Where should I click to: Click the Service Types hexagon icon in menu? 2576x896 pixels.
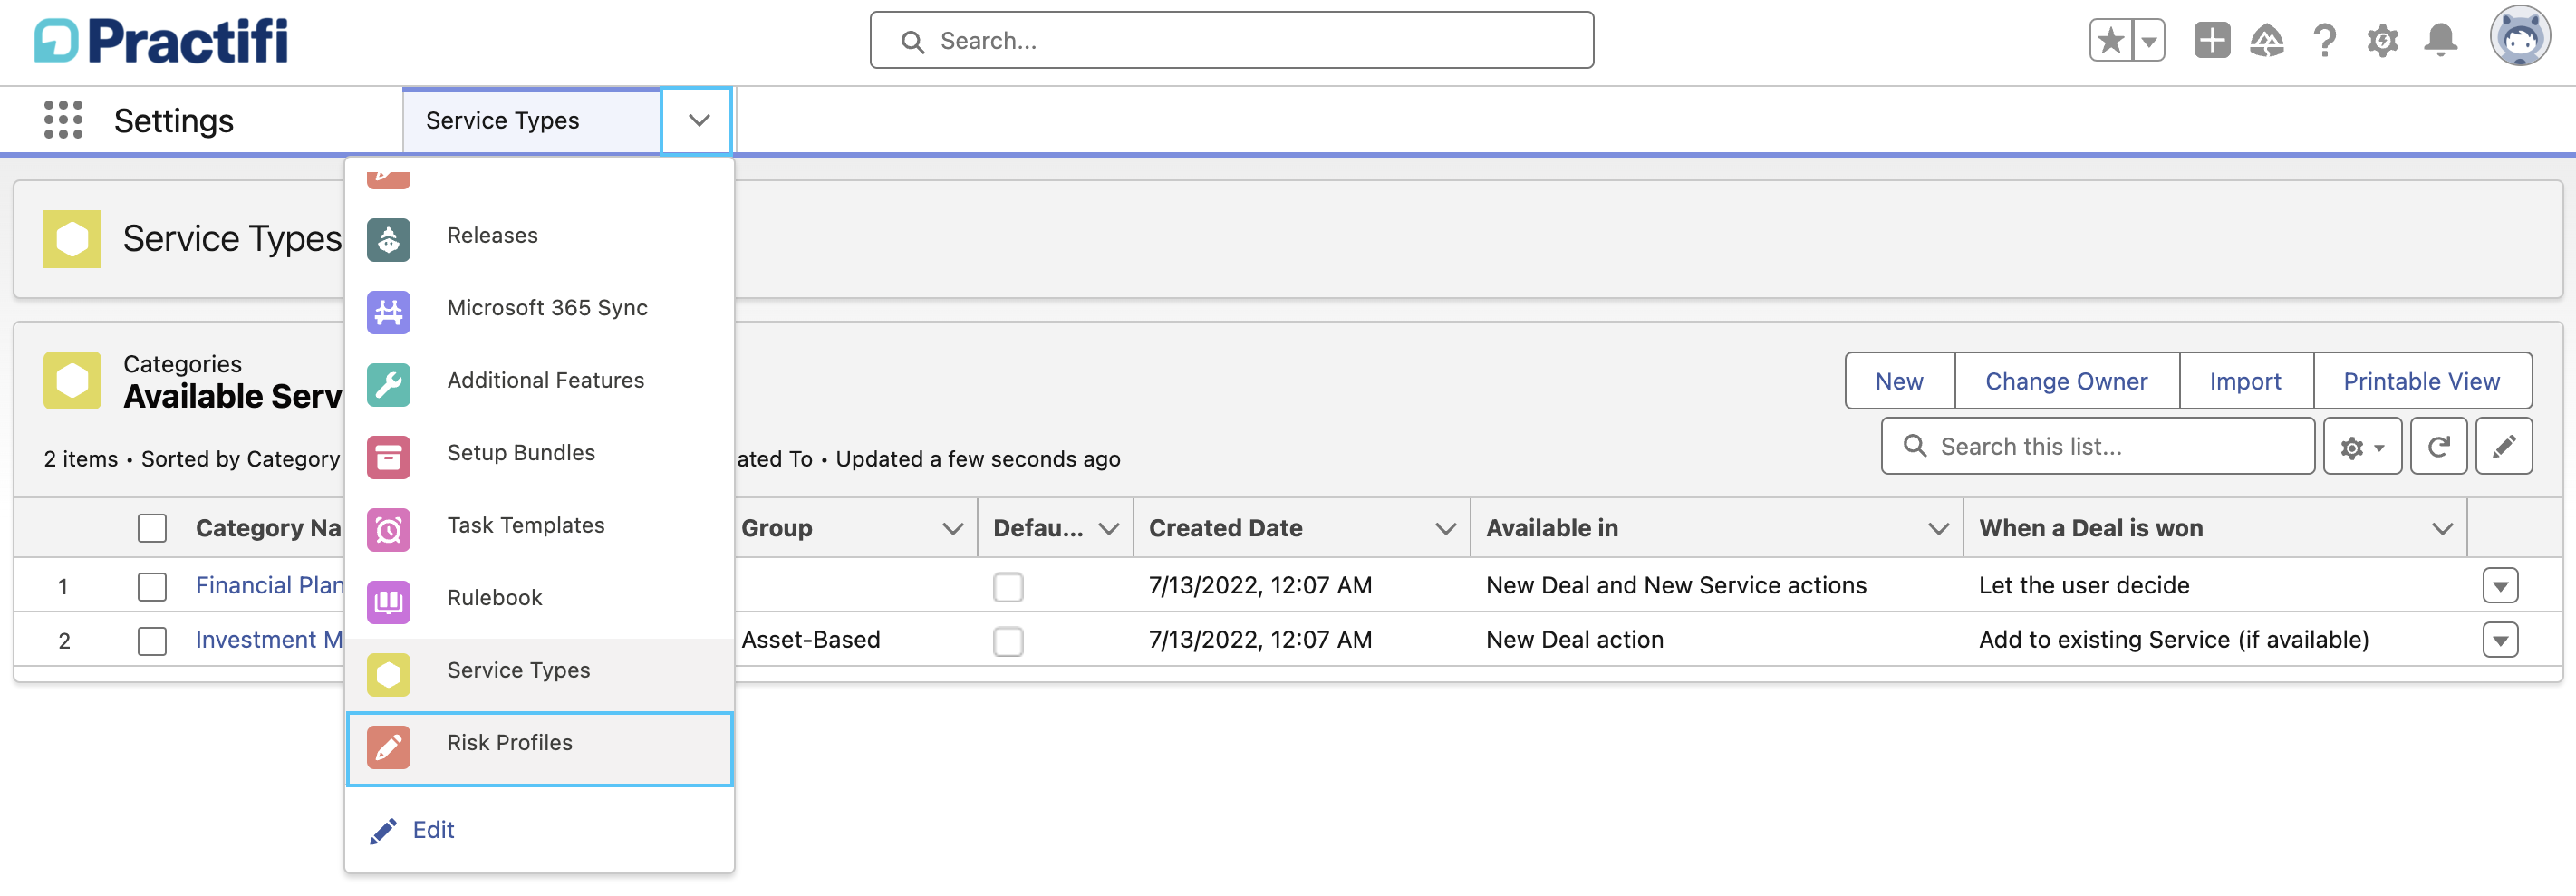(x=388, y=675)
